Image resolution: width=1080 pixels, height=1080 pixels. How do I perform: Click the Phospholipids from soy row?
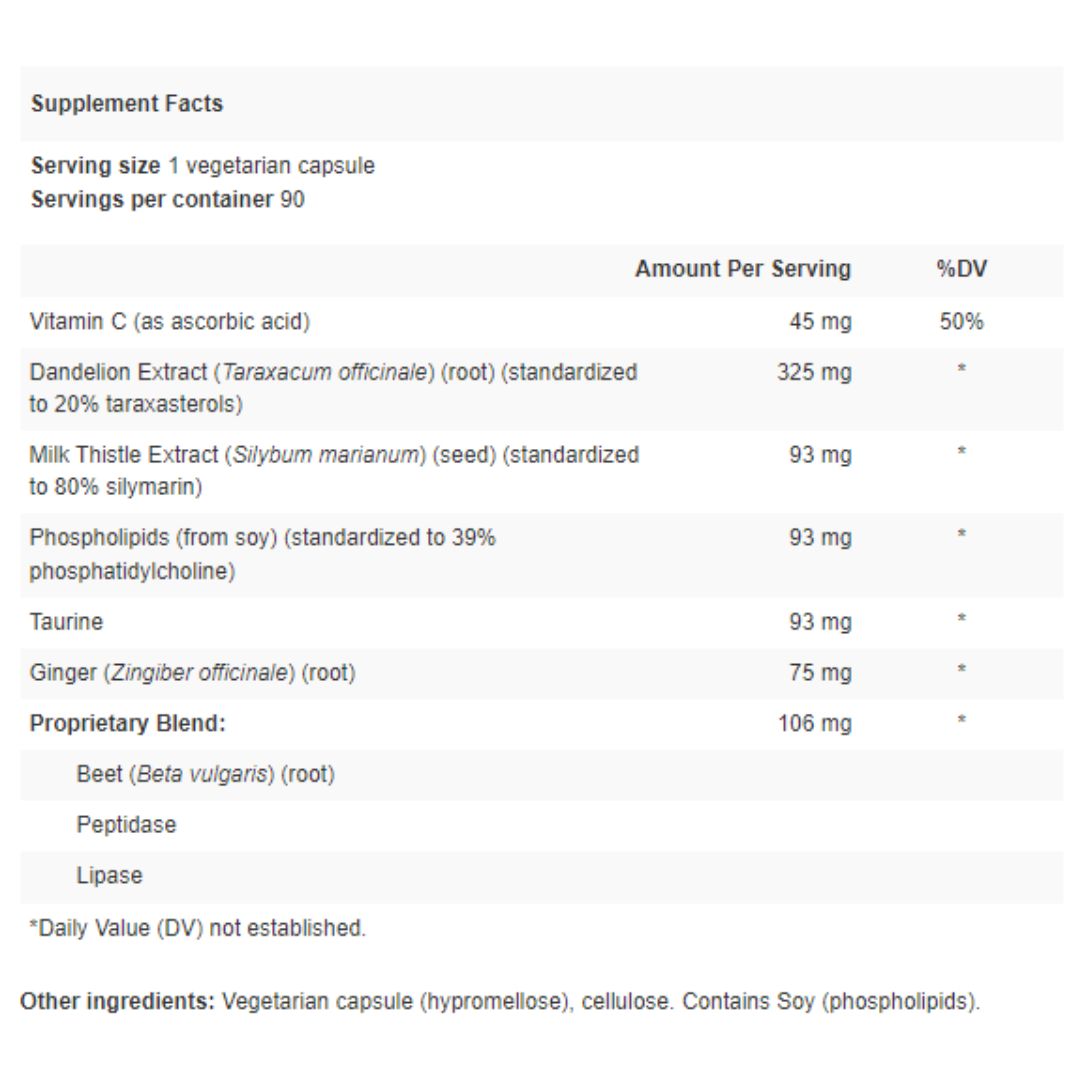click(x=541, y=554)
